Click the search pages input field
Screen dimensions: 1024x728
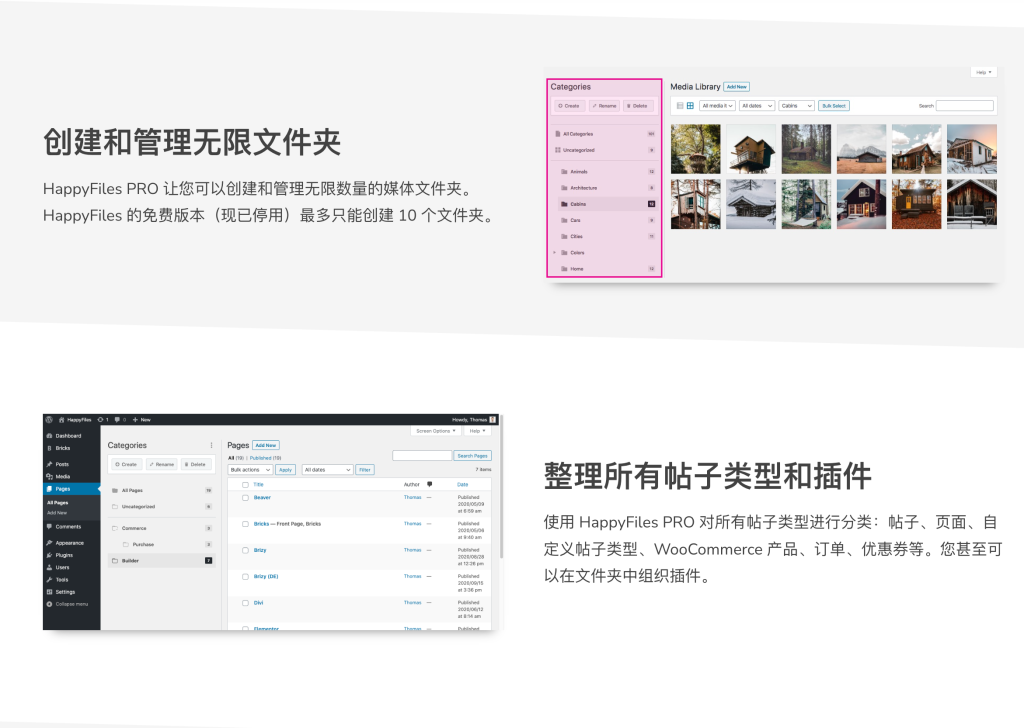pos(422,456)
